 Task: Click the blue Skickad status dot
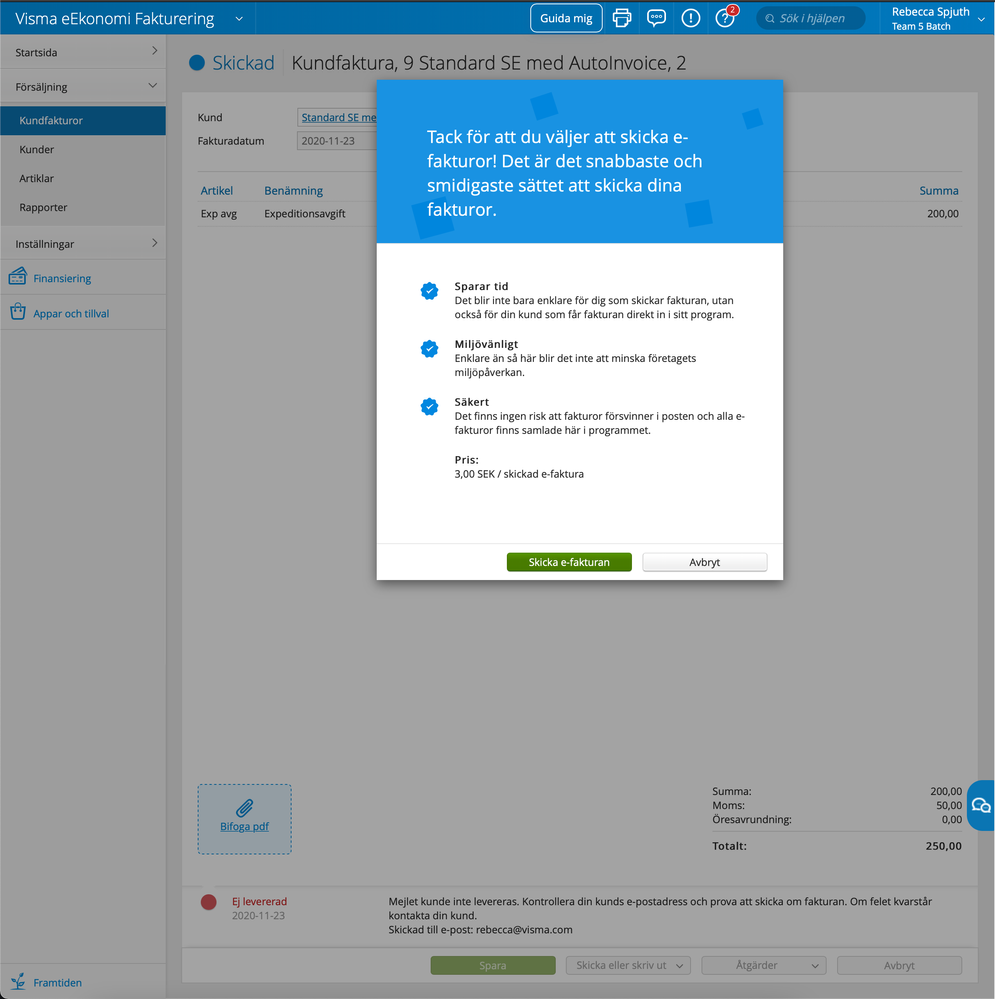pyautogui.click(x=197, y=62)
